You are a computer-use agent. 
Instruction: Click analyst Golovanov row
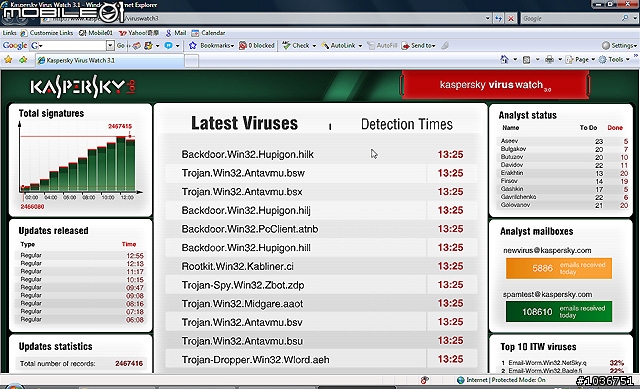pos(564,205)
